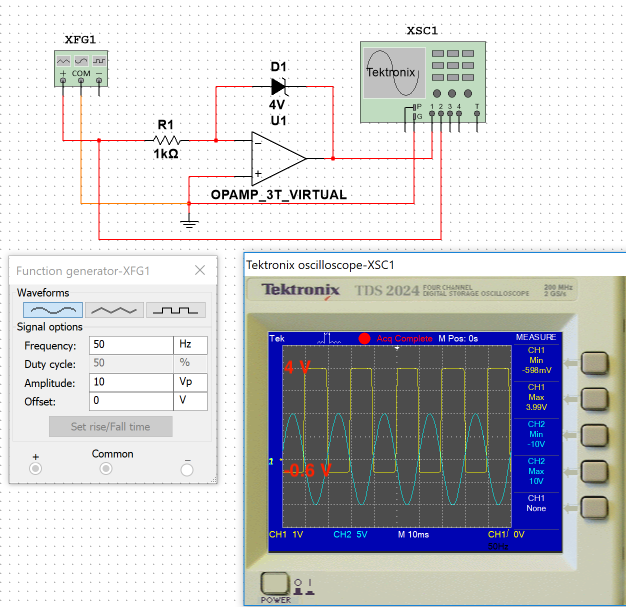Screen dimensions: 626x607
Task: Click the XFG1 function generator instrument
Action: pos(83,66)
